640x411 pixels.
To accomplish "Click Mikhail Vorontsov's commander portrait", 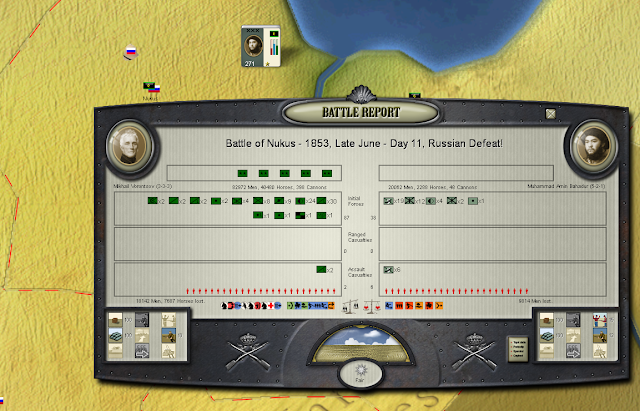I will tap(130, 146).
